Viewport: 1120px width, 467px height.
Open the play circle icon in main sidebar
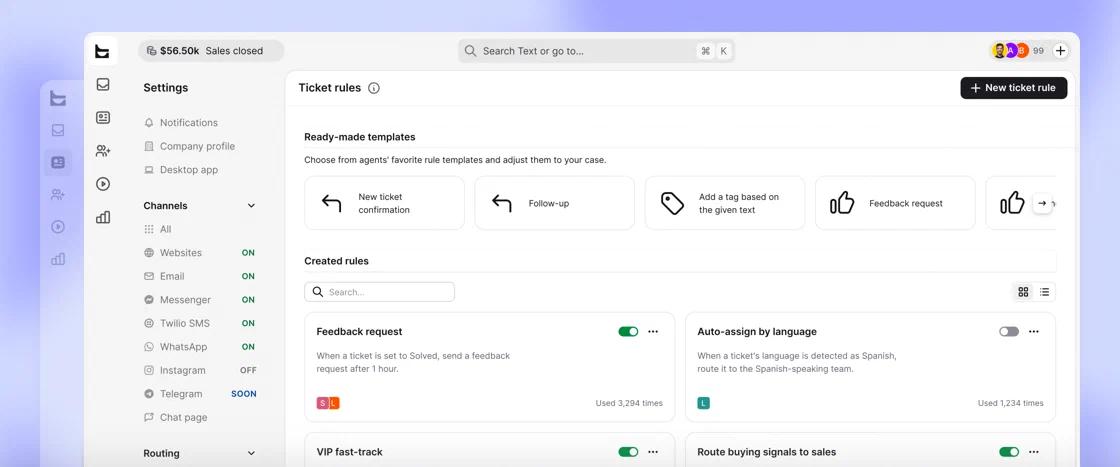click(x=103, y=184)
